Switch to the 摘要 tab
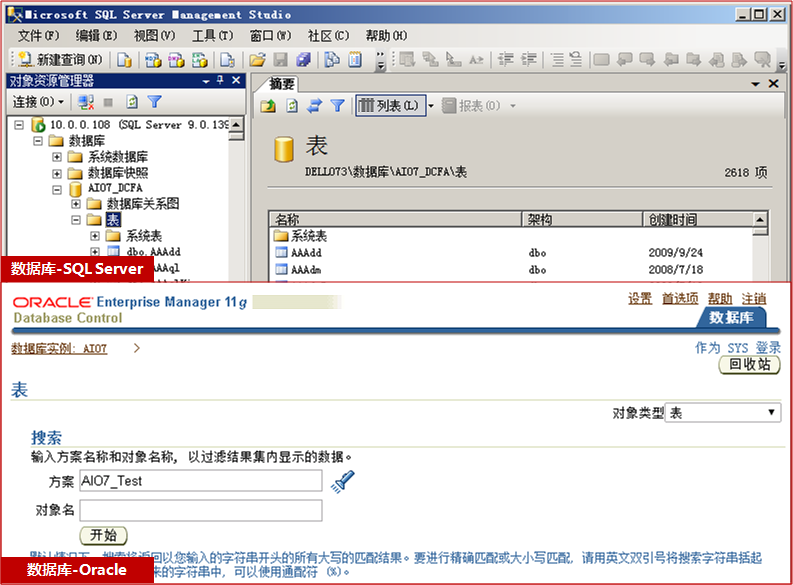793x585 pixels. [281, 83]
